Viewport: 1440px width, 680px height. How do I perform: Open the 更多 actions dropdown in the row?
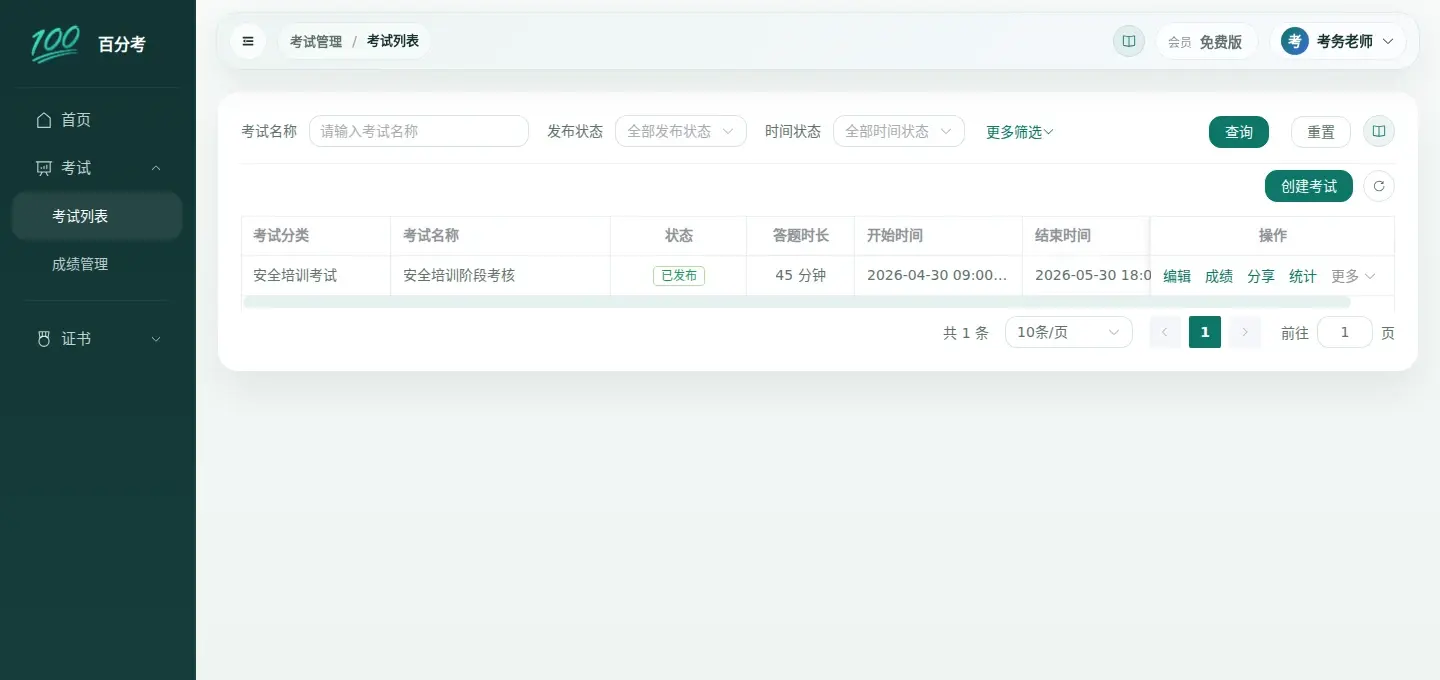(x=1354, y=276)
